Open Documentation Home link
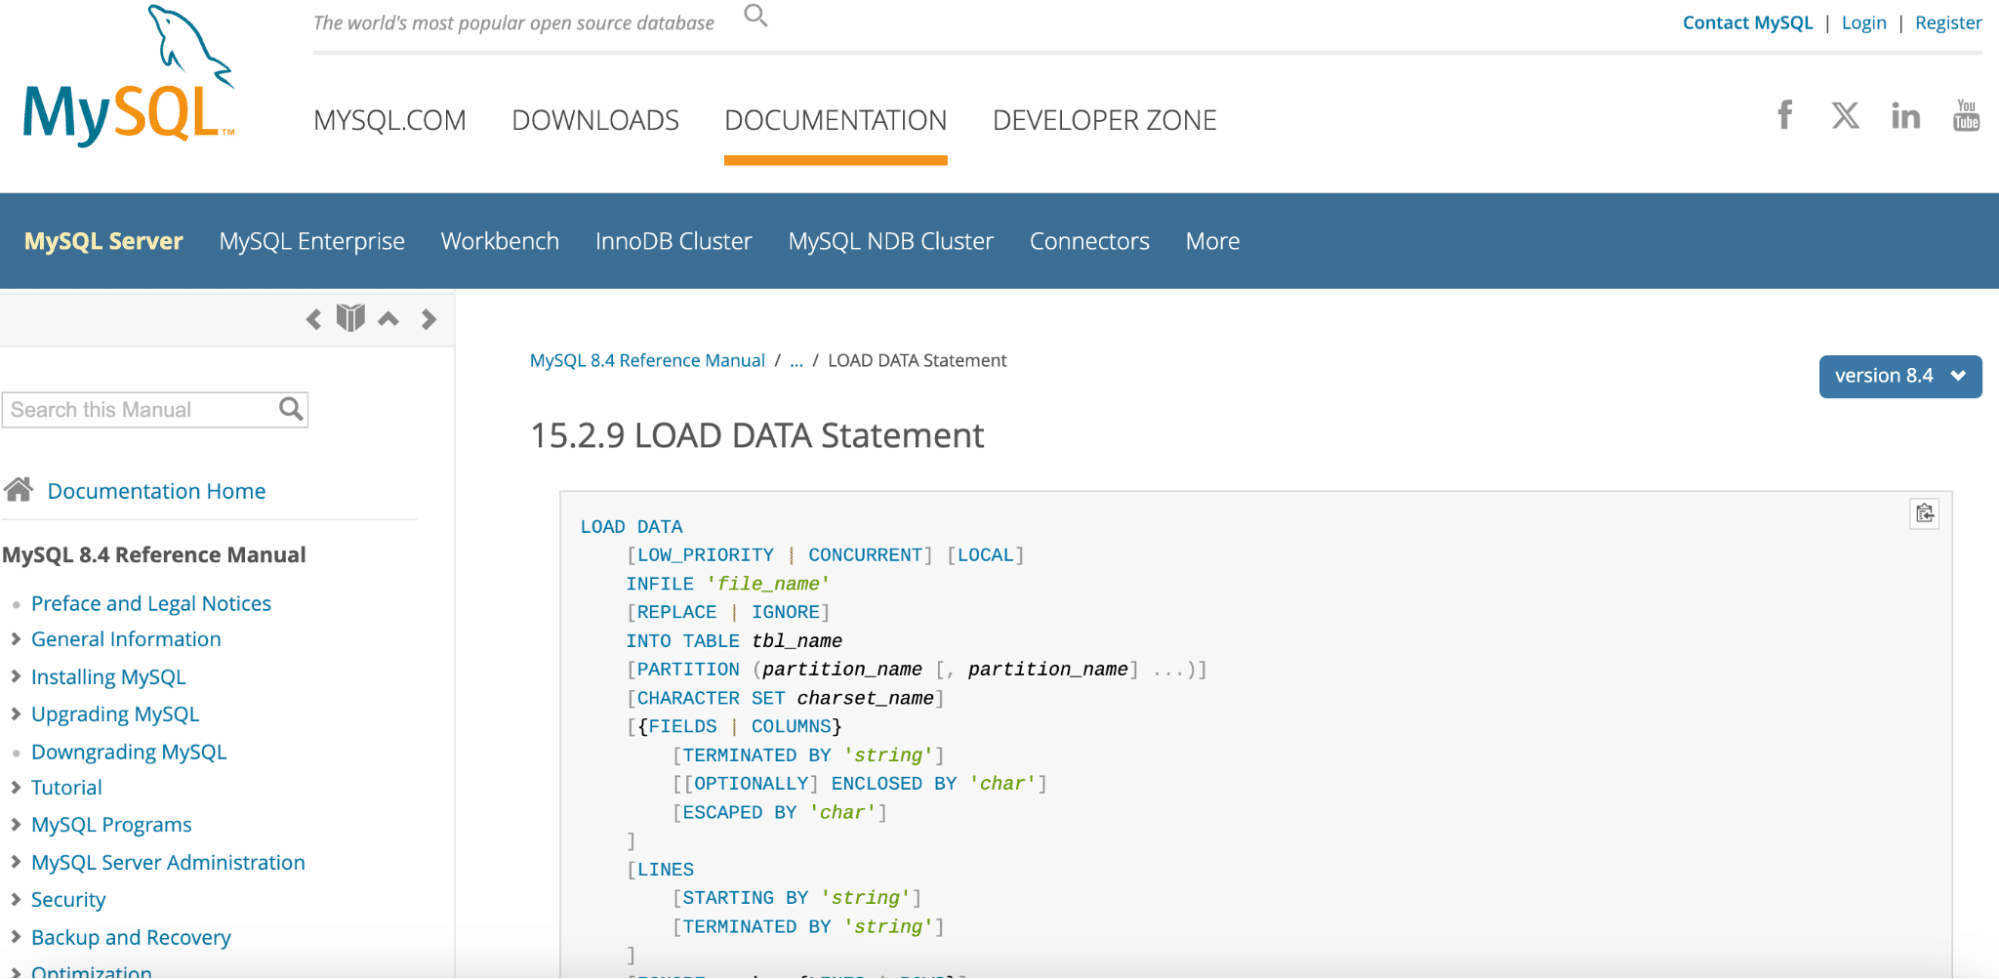Screen dimensions: 1999x979 point(157,491)
